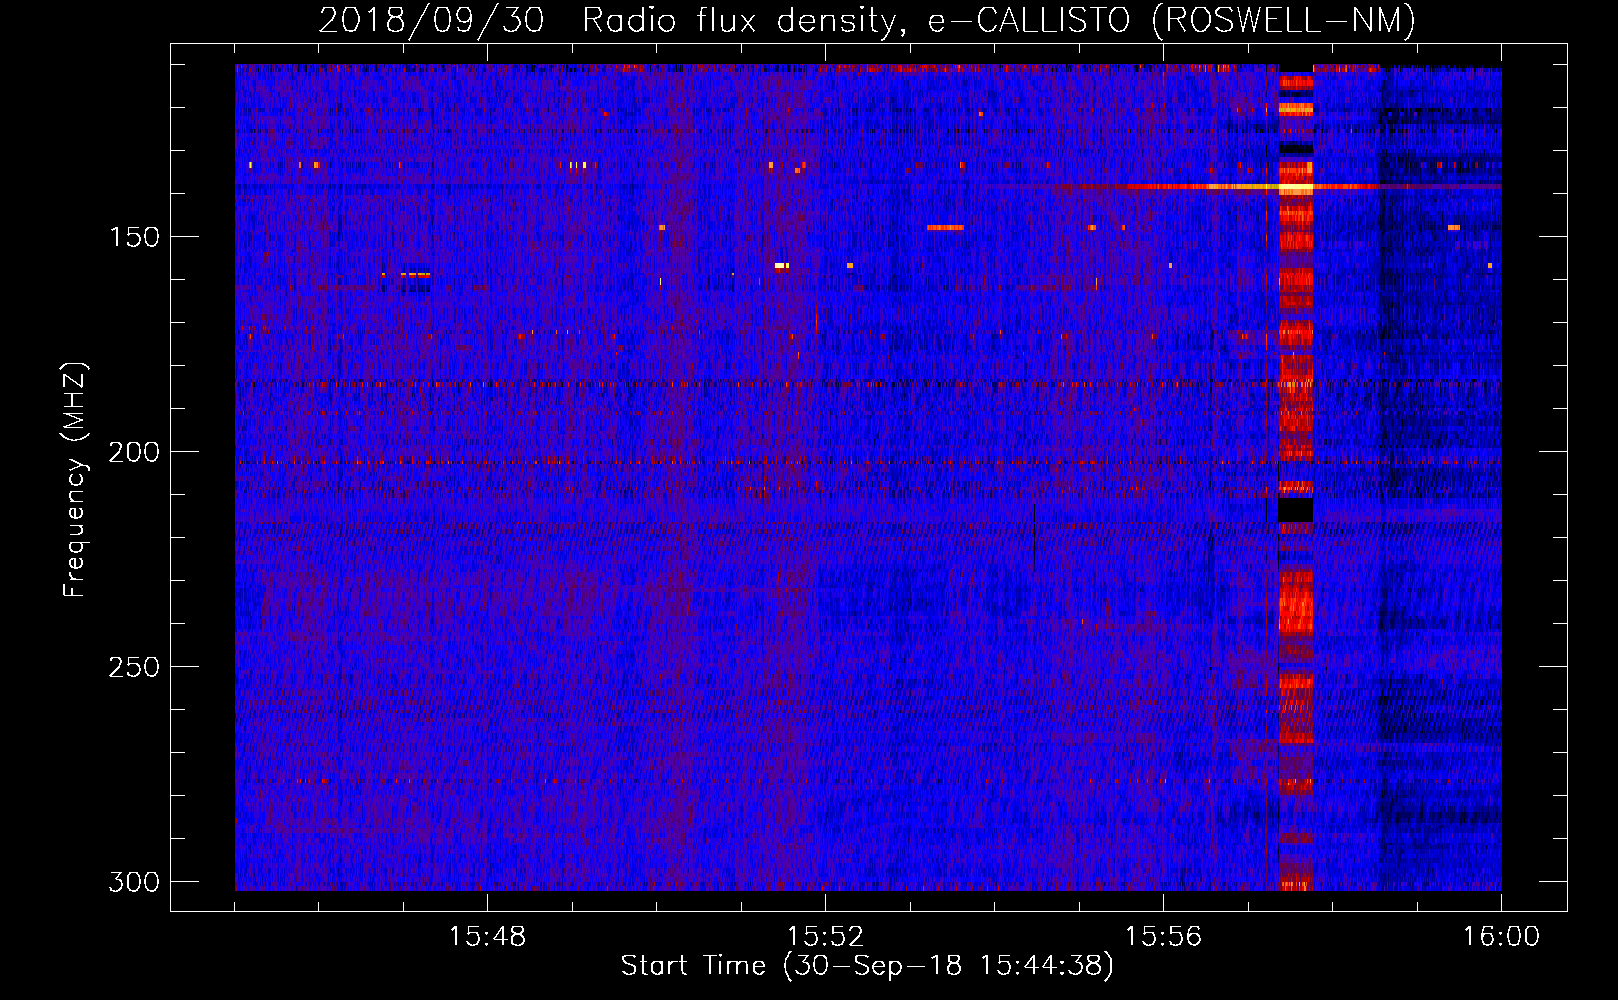
Task: Click the 15:52 time tick label
Action: [x=825, y=937]
